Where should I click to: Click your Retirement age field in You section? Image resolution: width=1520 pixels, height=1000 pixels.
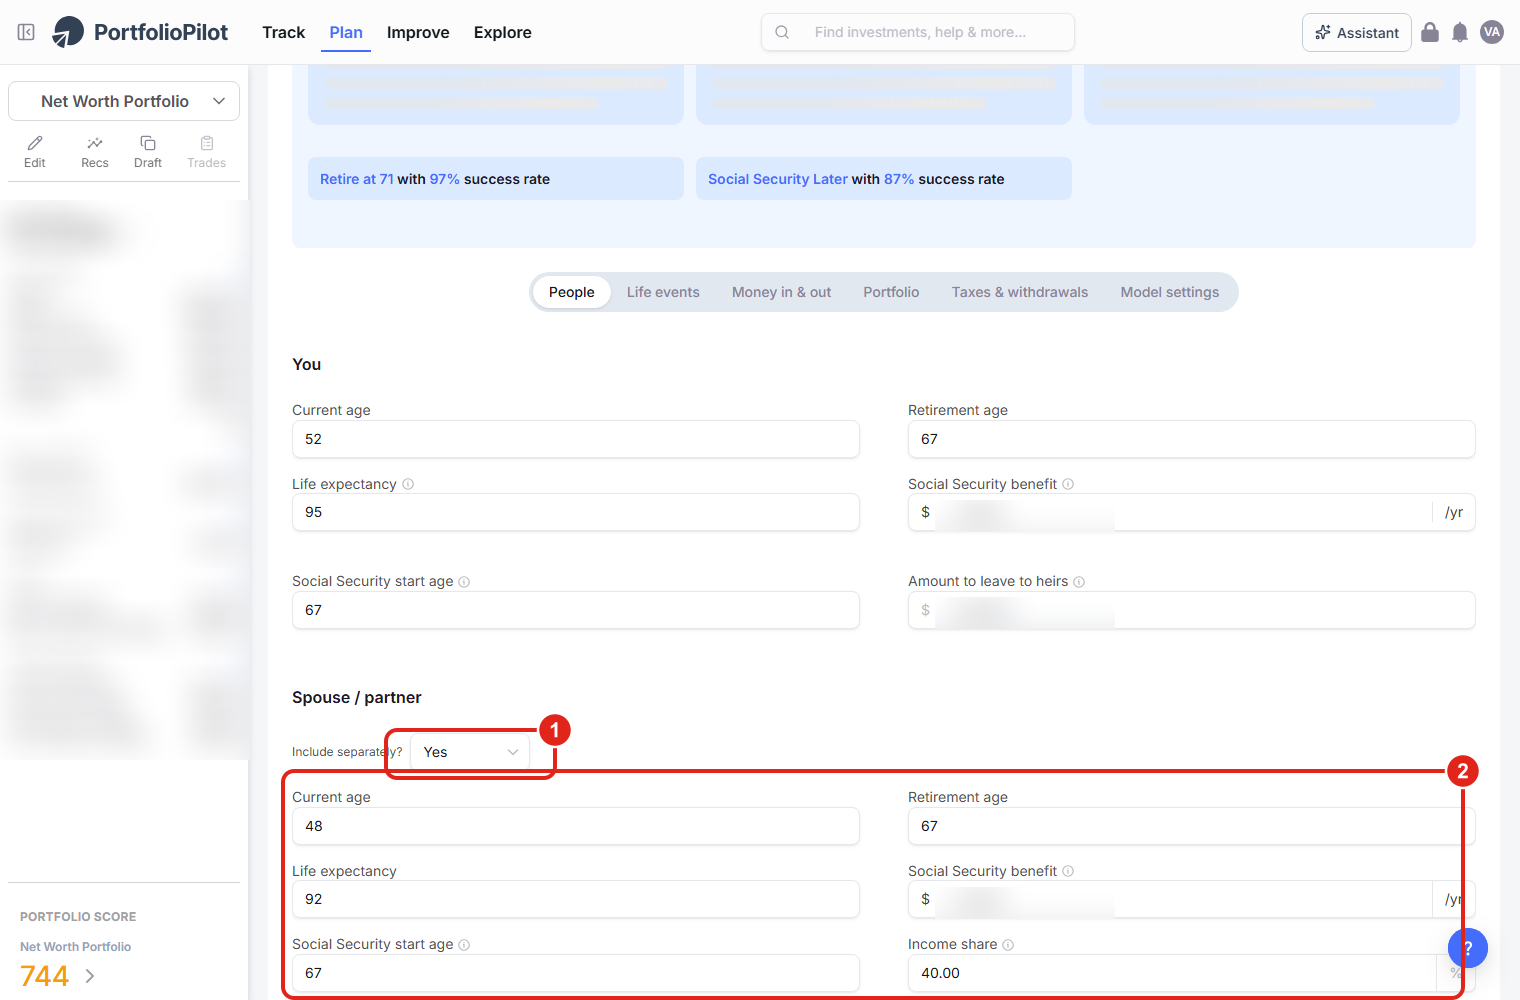1192,439
